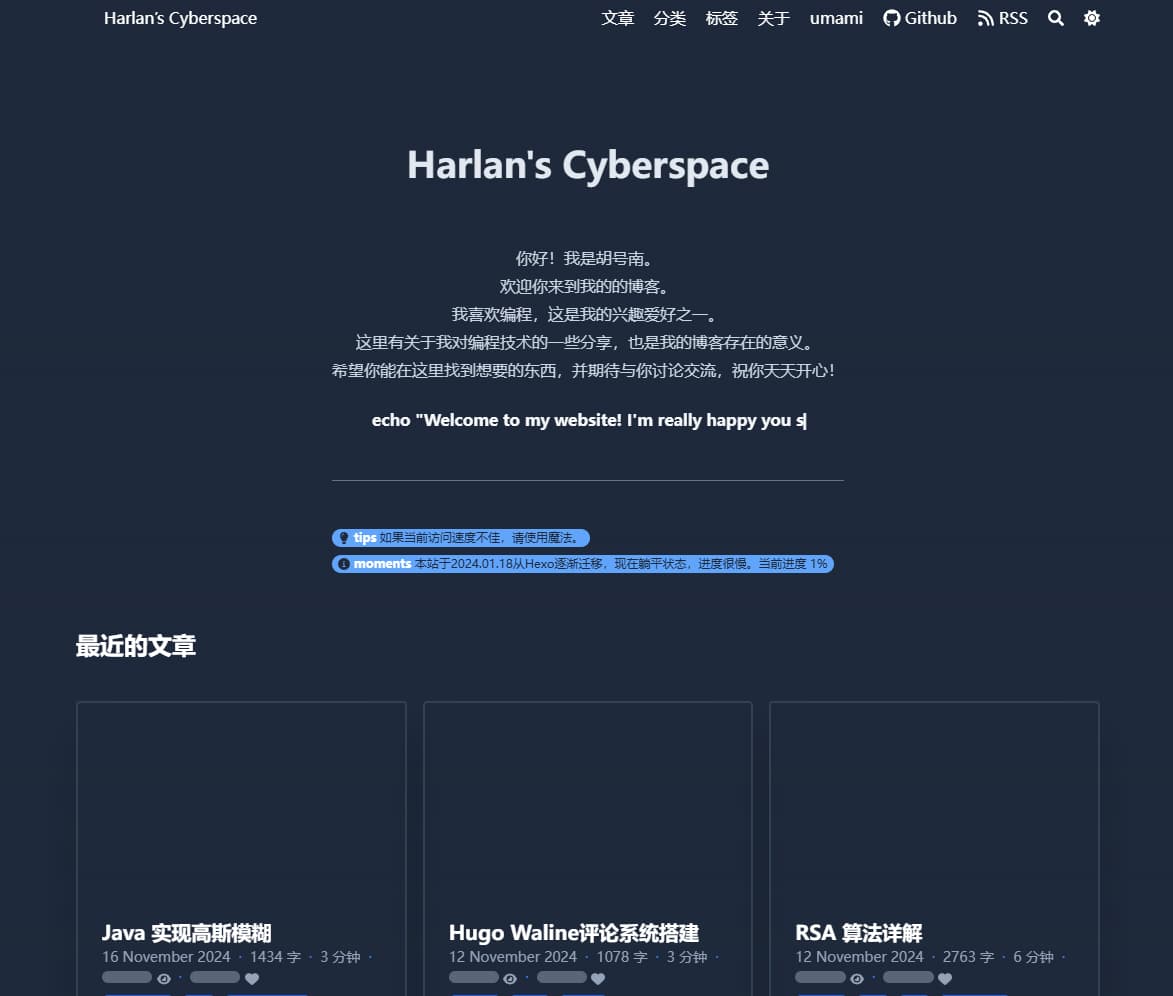This screenshot has height=996, width=1173.
Task: Open the site search magnifier icon
Action: 1055,18
